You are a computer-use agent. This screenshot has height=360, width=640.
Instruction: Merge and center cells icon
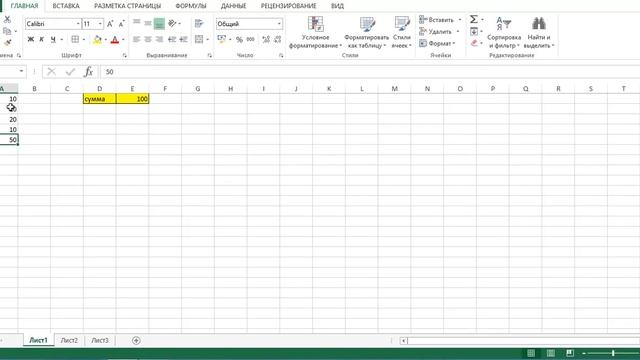[x=199, y=40]
